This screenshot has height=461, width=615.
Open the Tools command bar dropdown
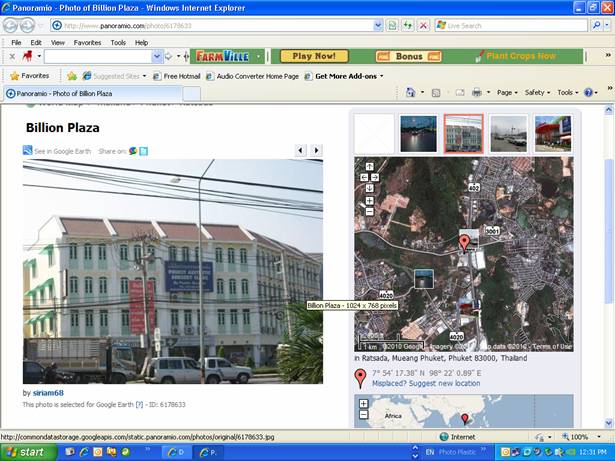coord(577,93)
